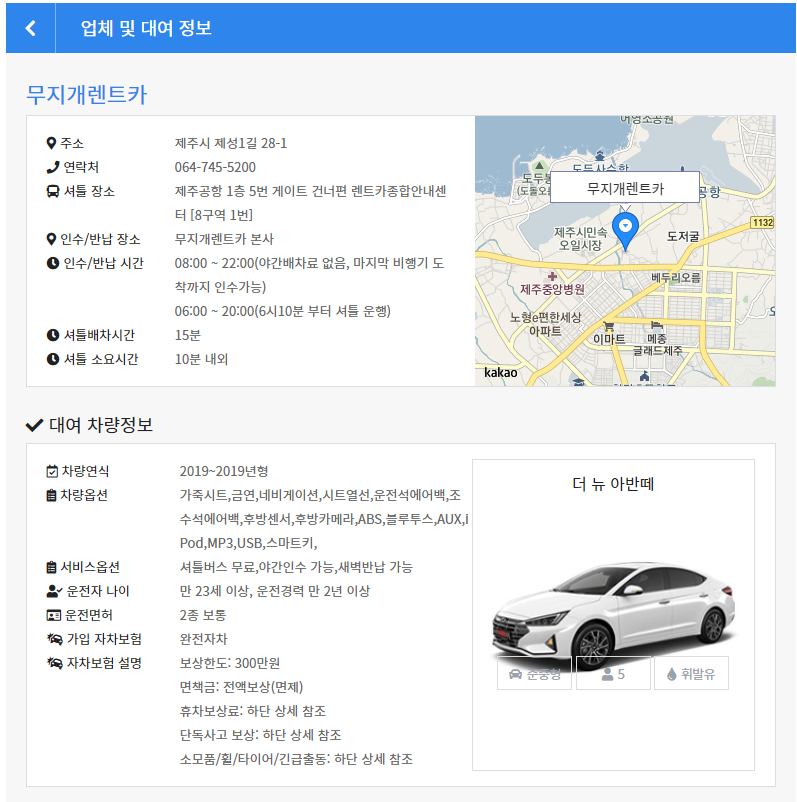Click the clipboard icon beside 서비스옵션
The image size is (797, 802).
click(51, 567)
